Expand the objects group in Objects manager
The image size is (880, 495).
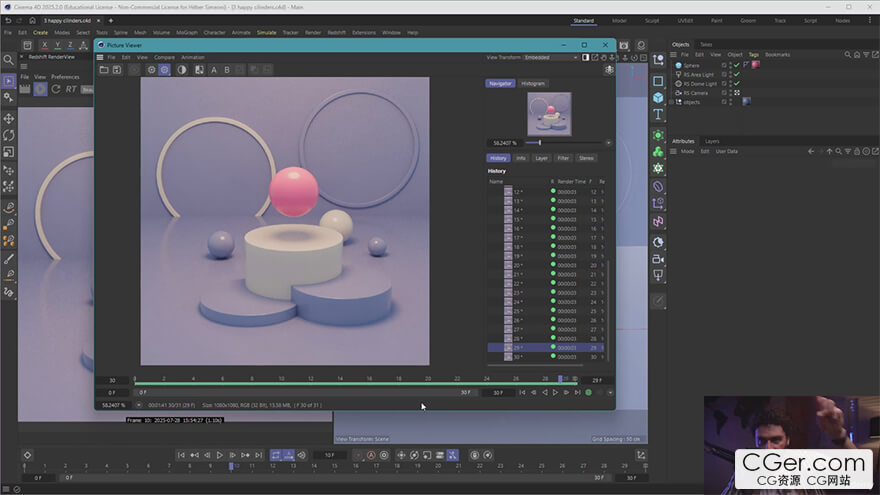(x=673, y=102)
